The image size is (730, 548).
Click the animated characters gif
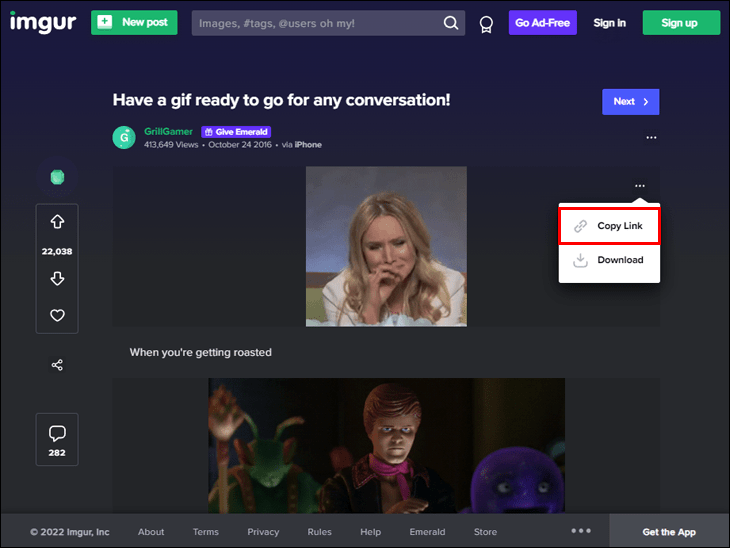386,446
